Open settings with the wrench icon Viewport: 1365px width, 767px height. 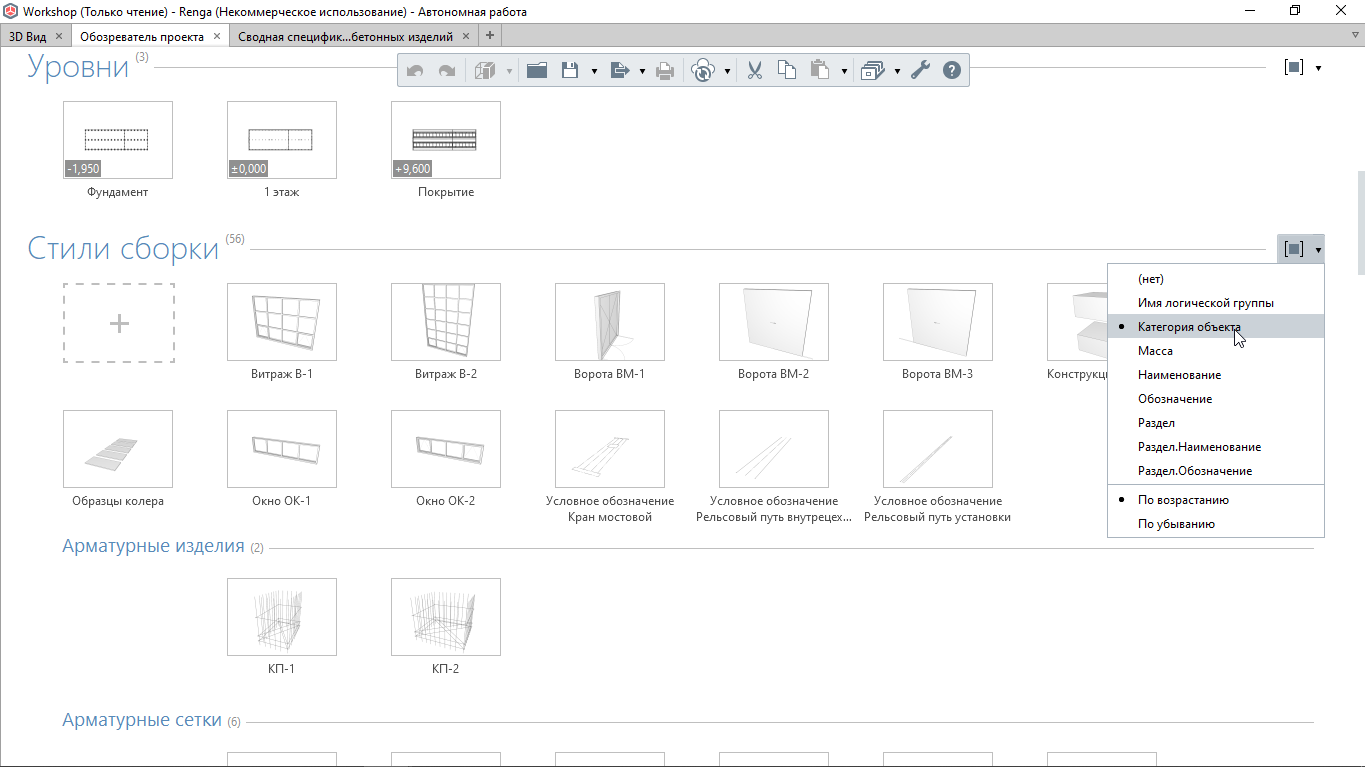(x=920, y=71)
